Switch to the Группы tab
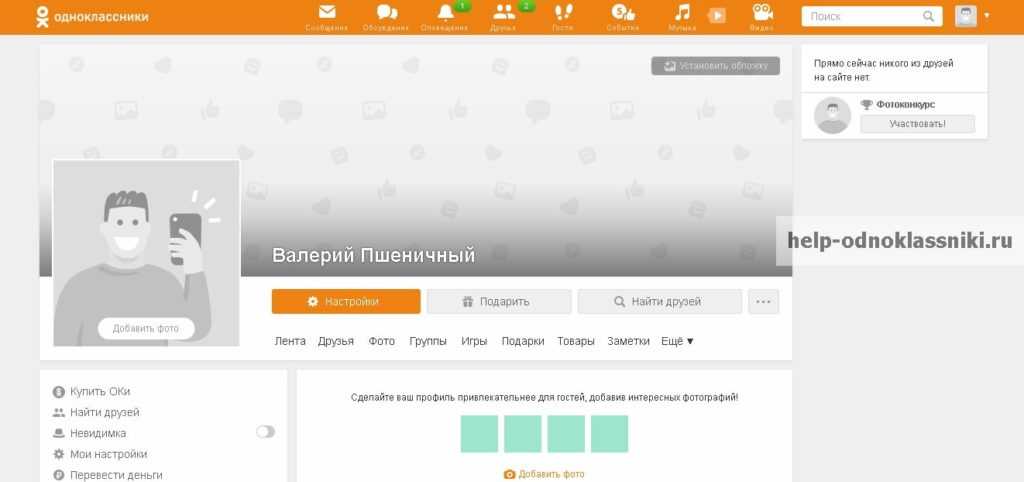 (x=428, y=341)
